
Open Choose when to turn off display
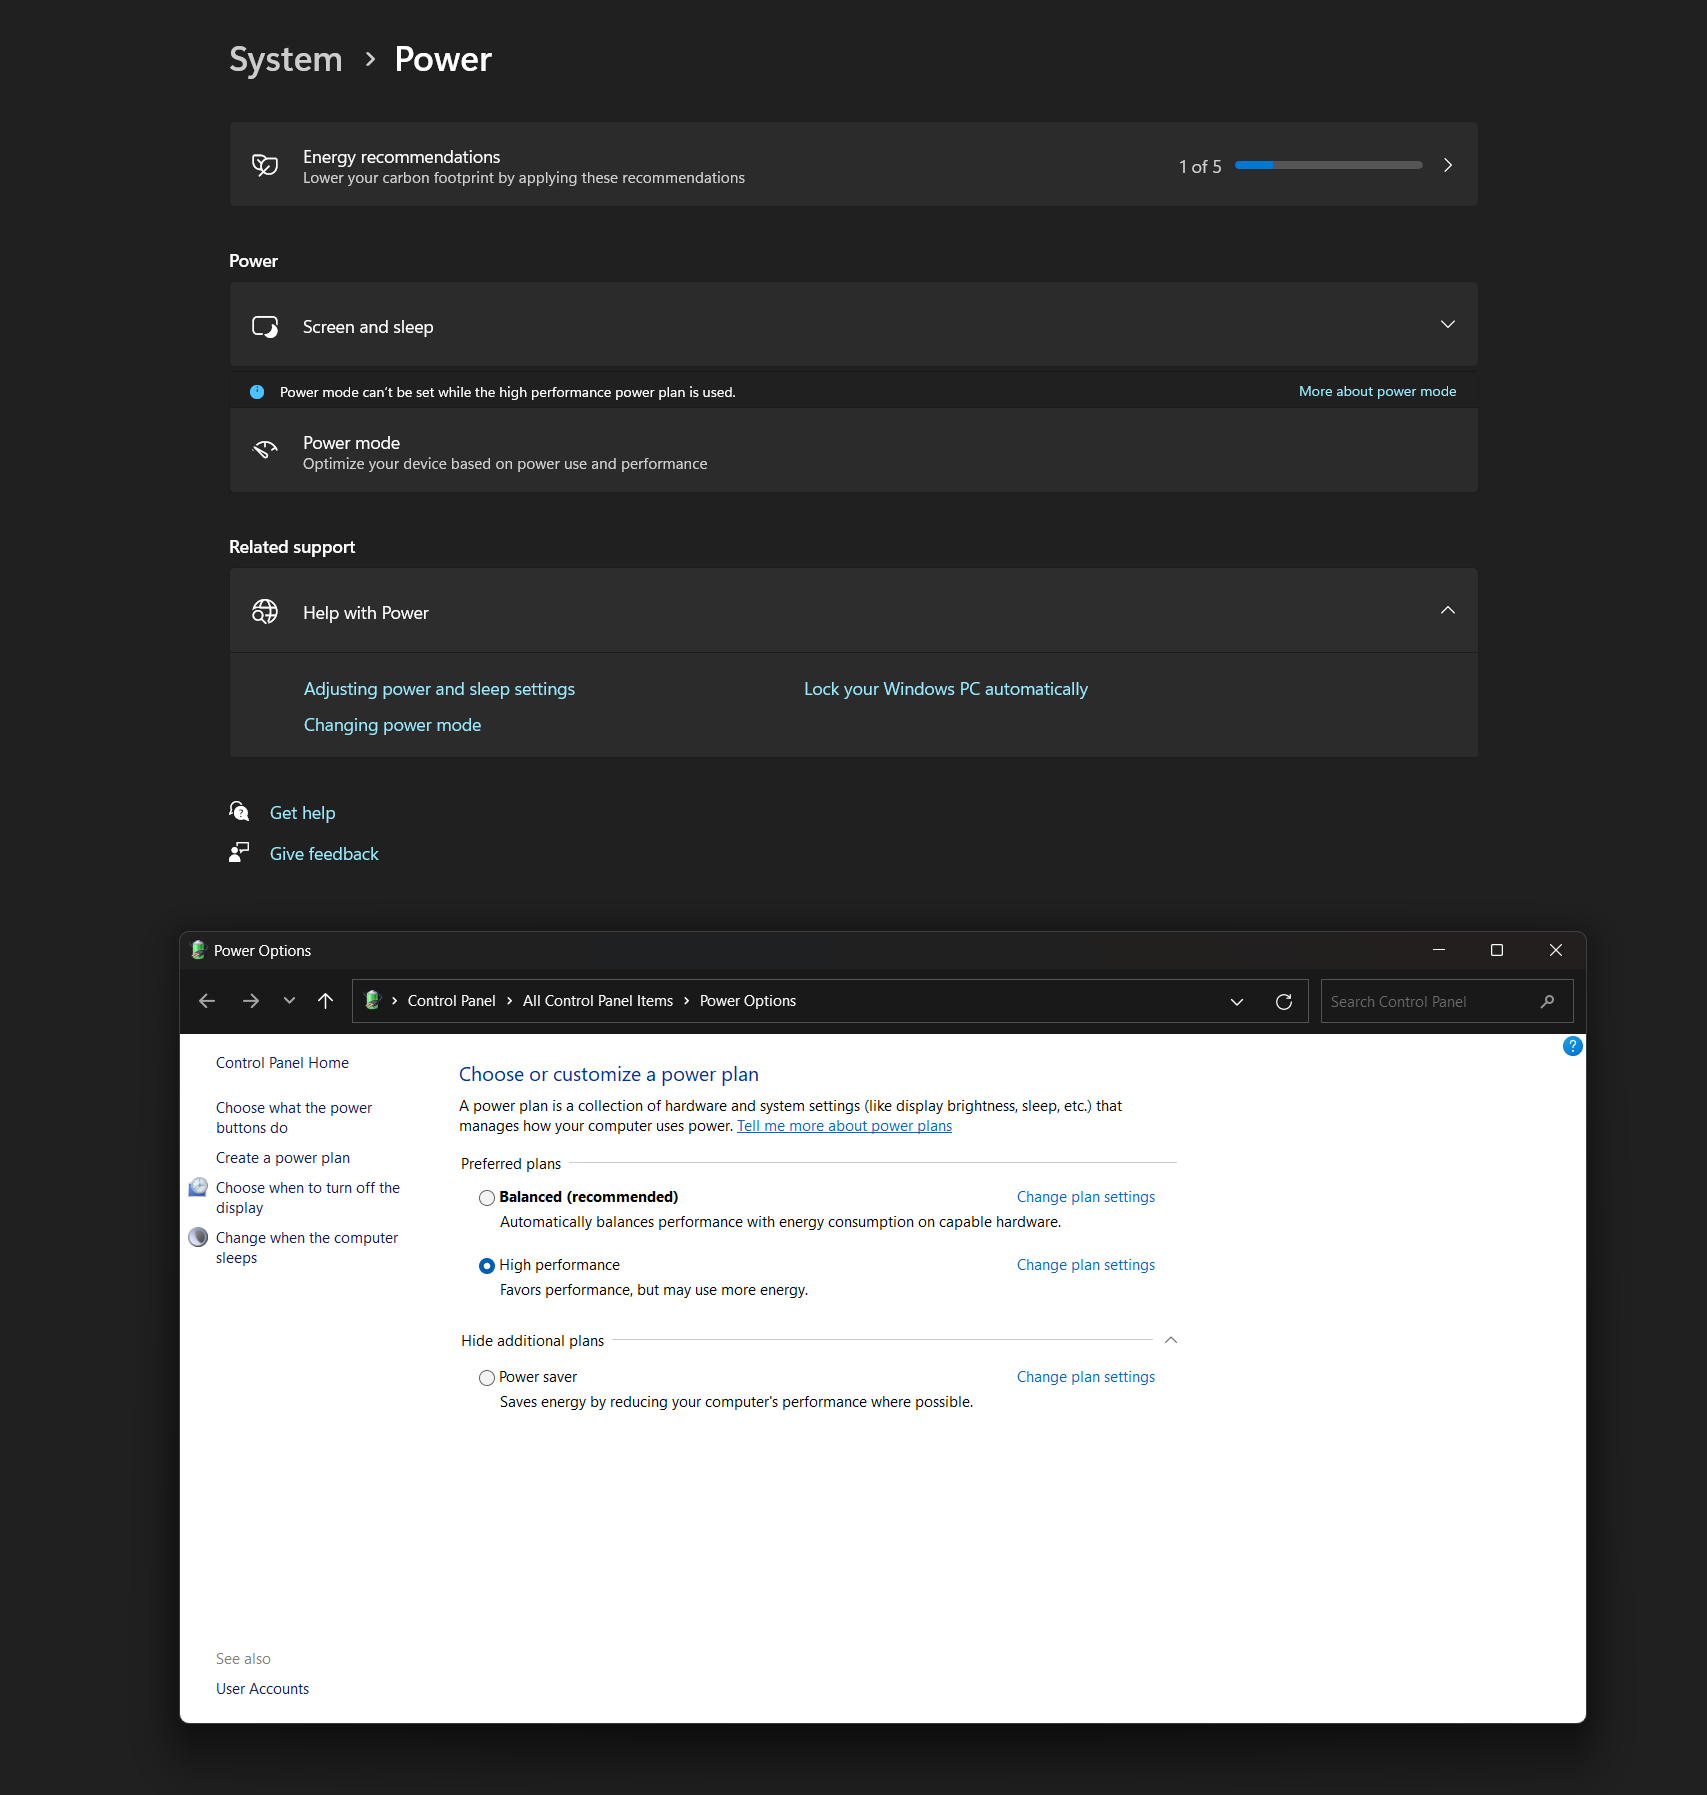pos(308,1198)
